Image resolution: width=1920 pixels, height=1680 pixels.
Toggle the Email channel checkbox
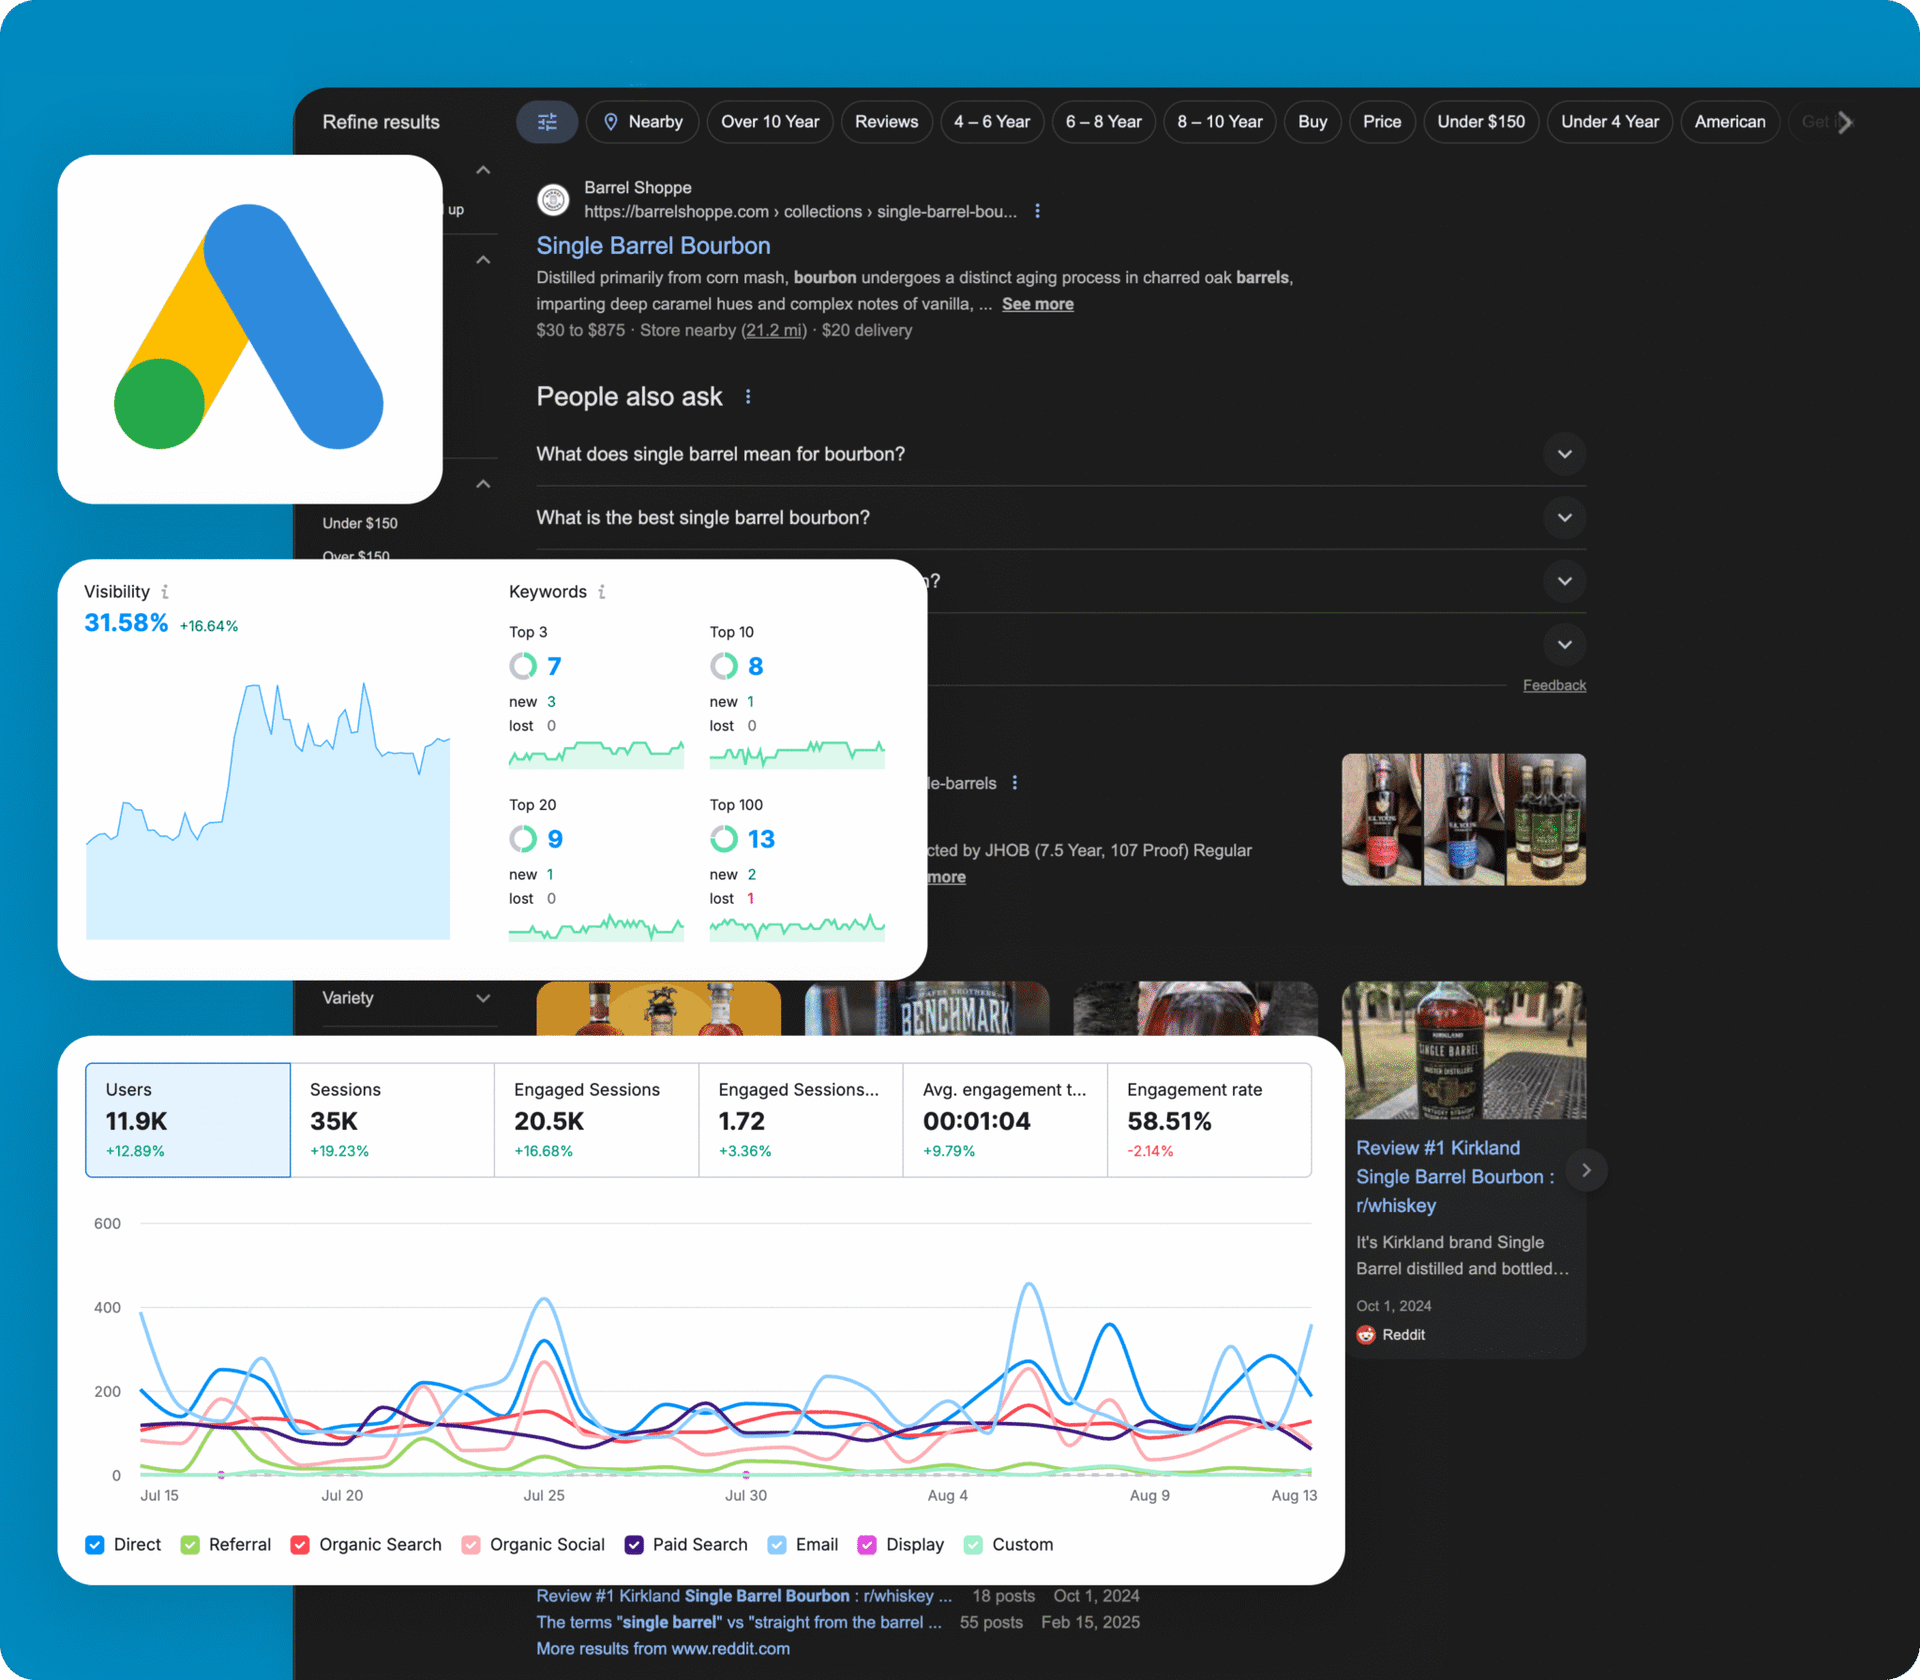[x=777, y=1545]
